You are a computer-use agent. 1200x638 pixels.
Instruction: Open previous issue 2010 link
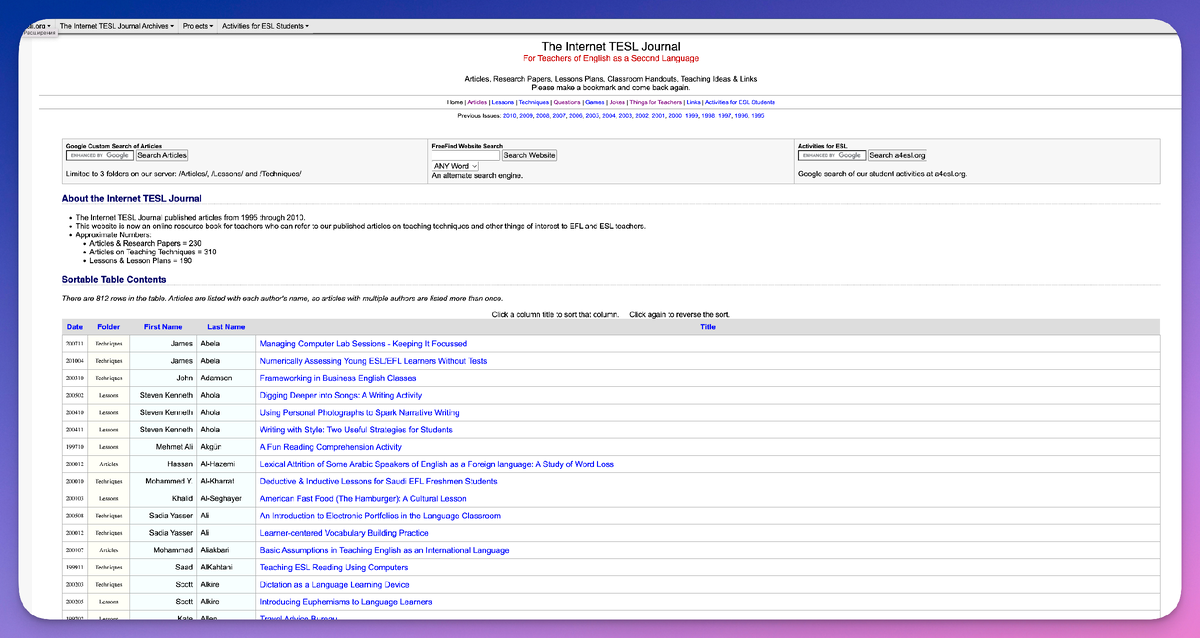(x=510, y=116)
